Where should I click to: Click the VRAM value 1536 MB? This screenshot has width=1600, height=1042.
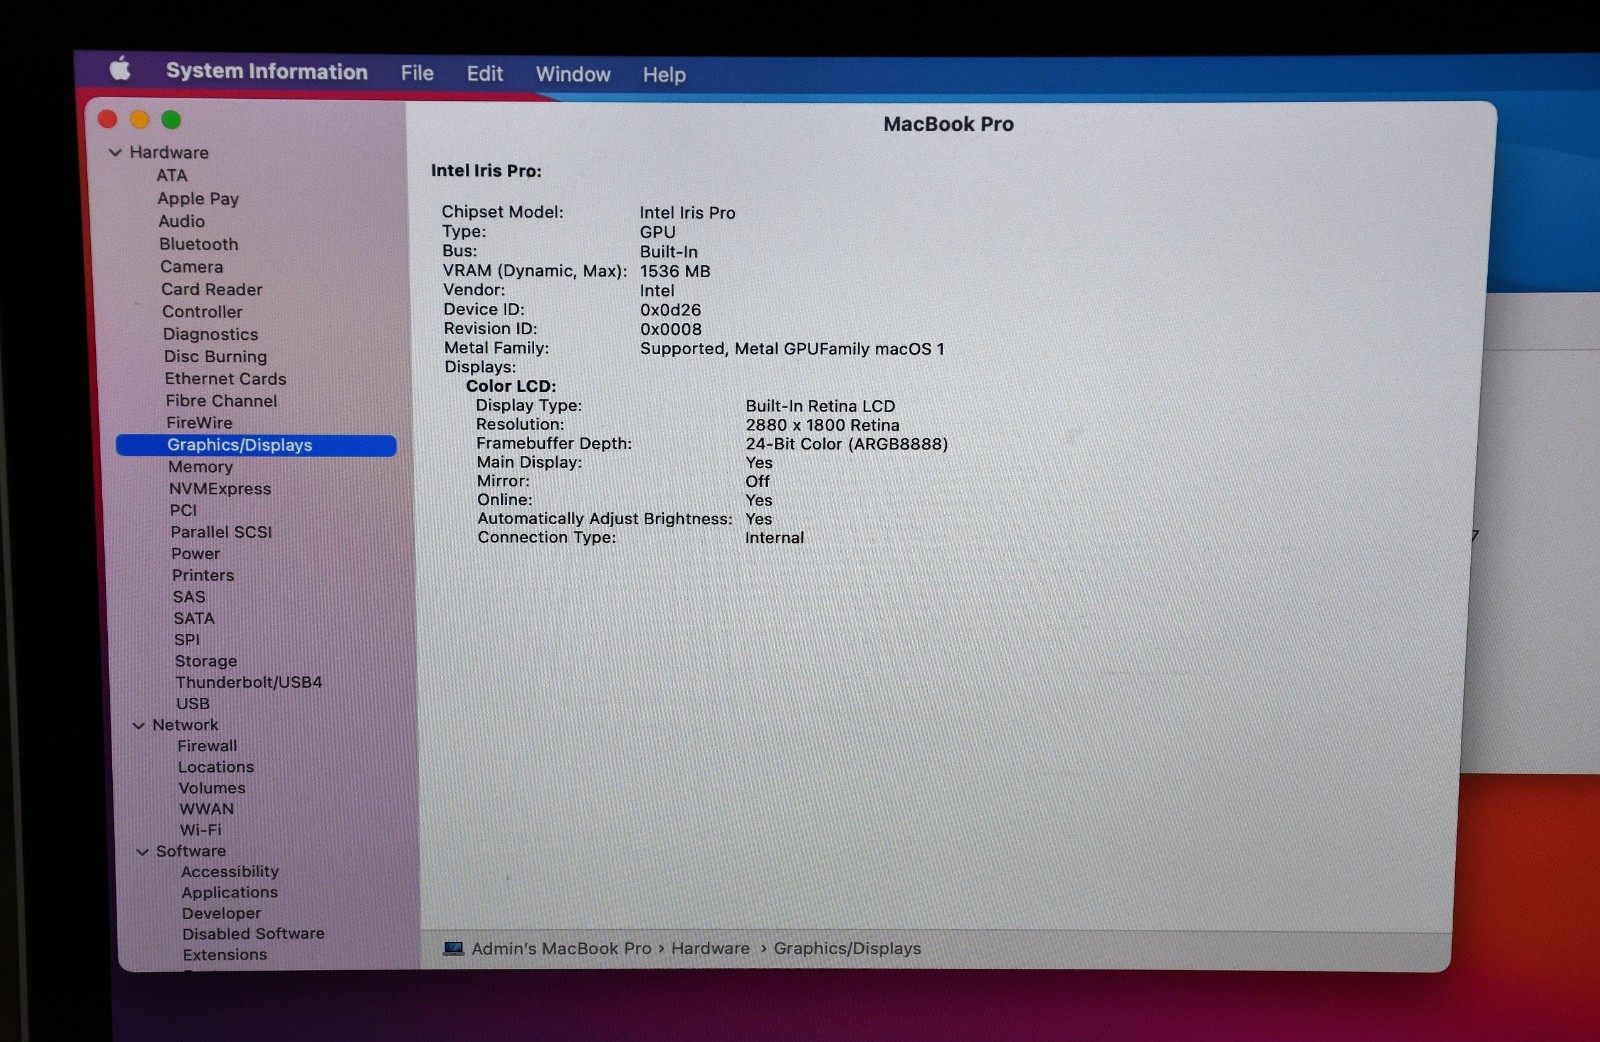pos(675,271)
